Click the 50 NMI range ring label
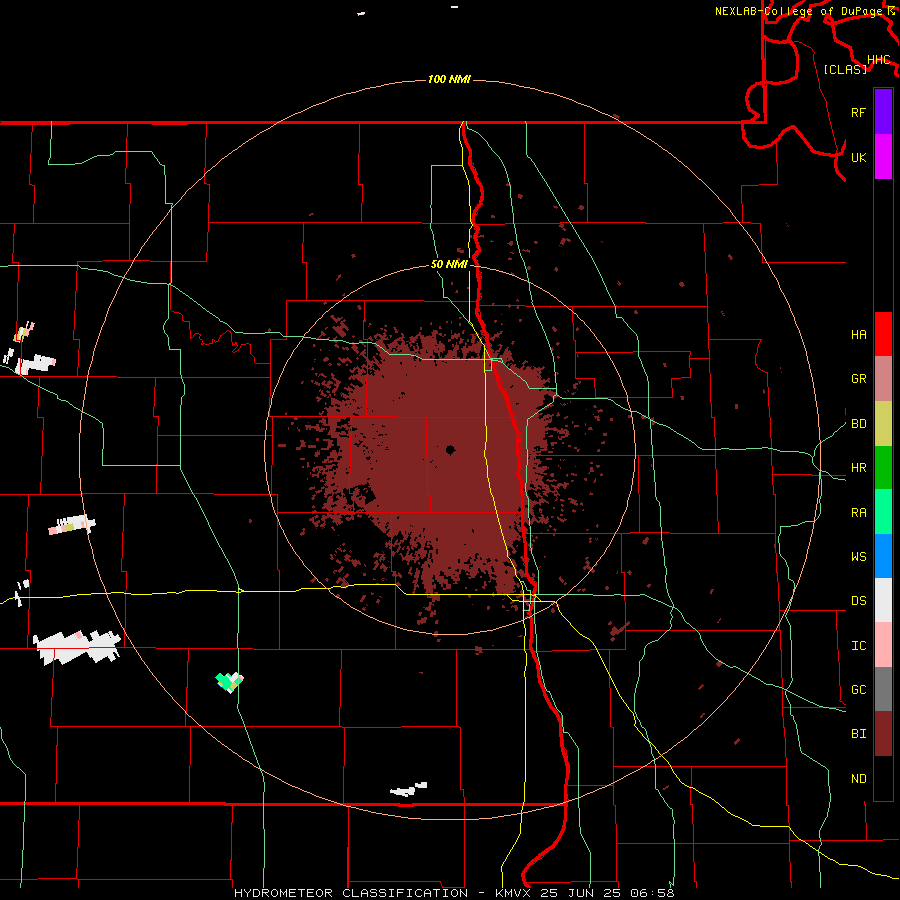900x900 pixels. 449,265
